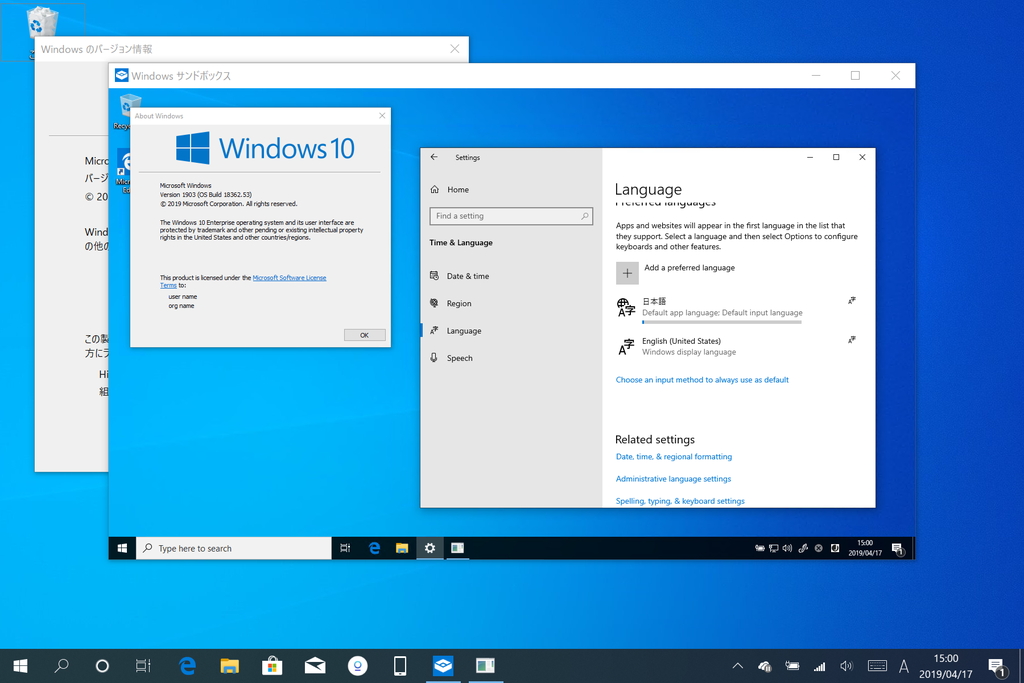Launch Microsoft Edge from the sandbox taskbar
Image resolution: width=1024 pixels, height=683 pixels.
(374, 548)
